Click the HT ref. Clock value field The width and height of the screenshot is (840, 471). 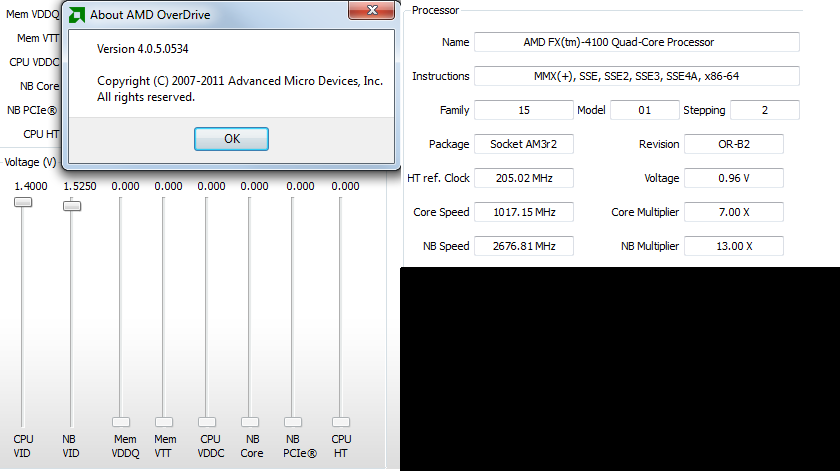[523, 178]
